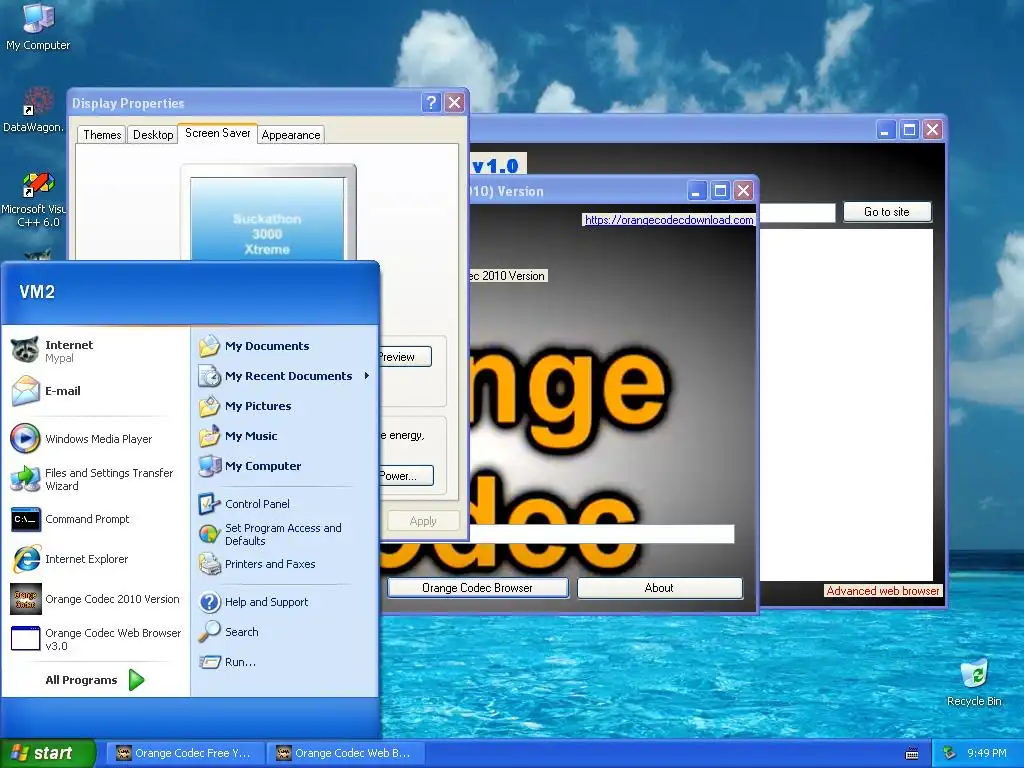Click the Orange Codec Browser button

pos(477,588)
